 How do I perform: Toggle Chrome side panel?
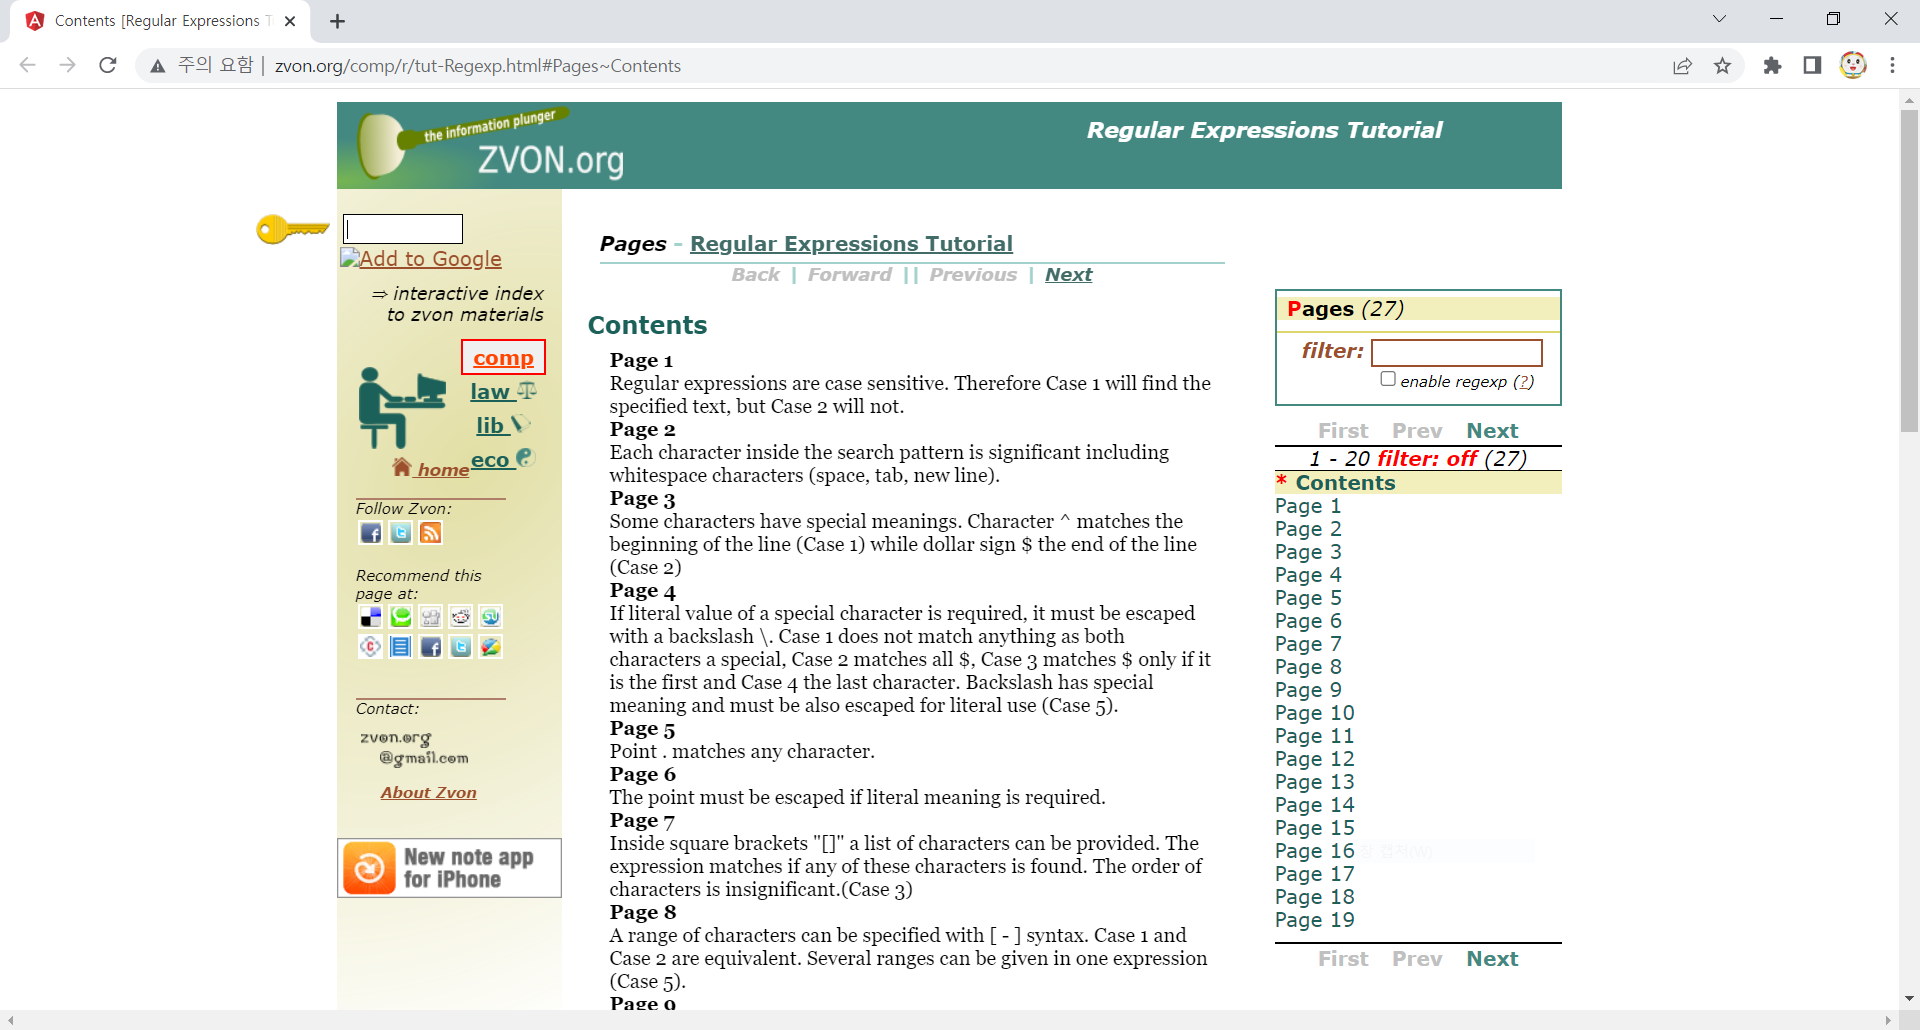(1812, 65)
